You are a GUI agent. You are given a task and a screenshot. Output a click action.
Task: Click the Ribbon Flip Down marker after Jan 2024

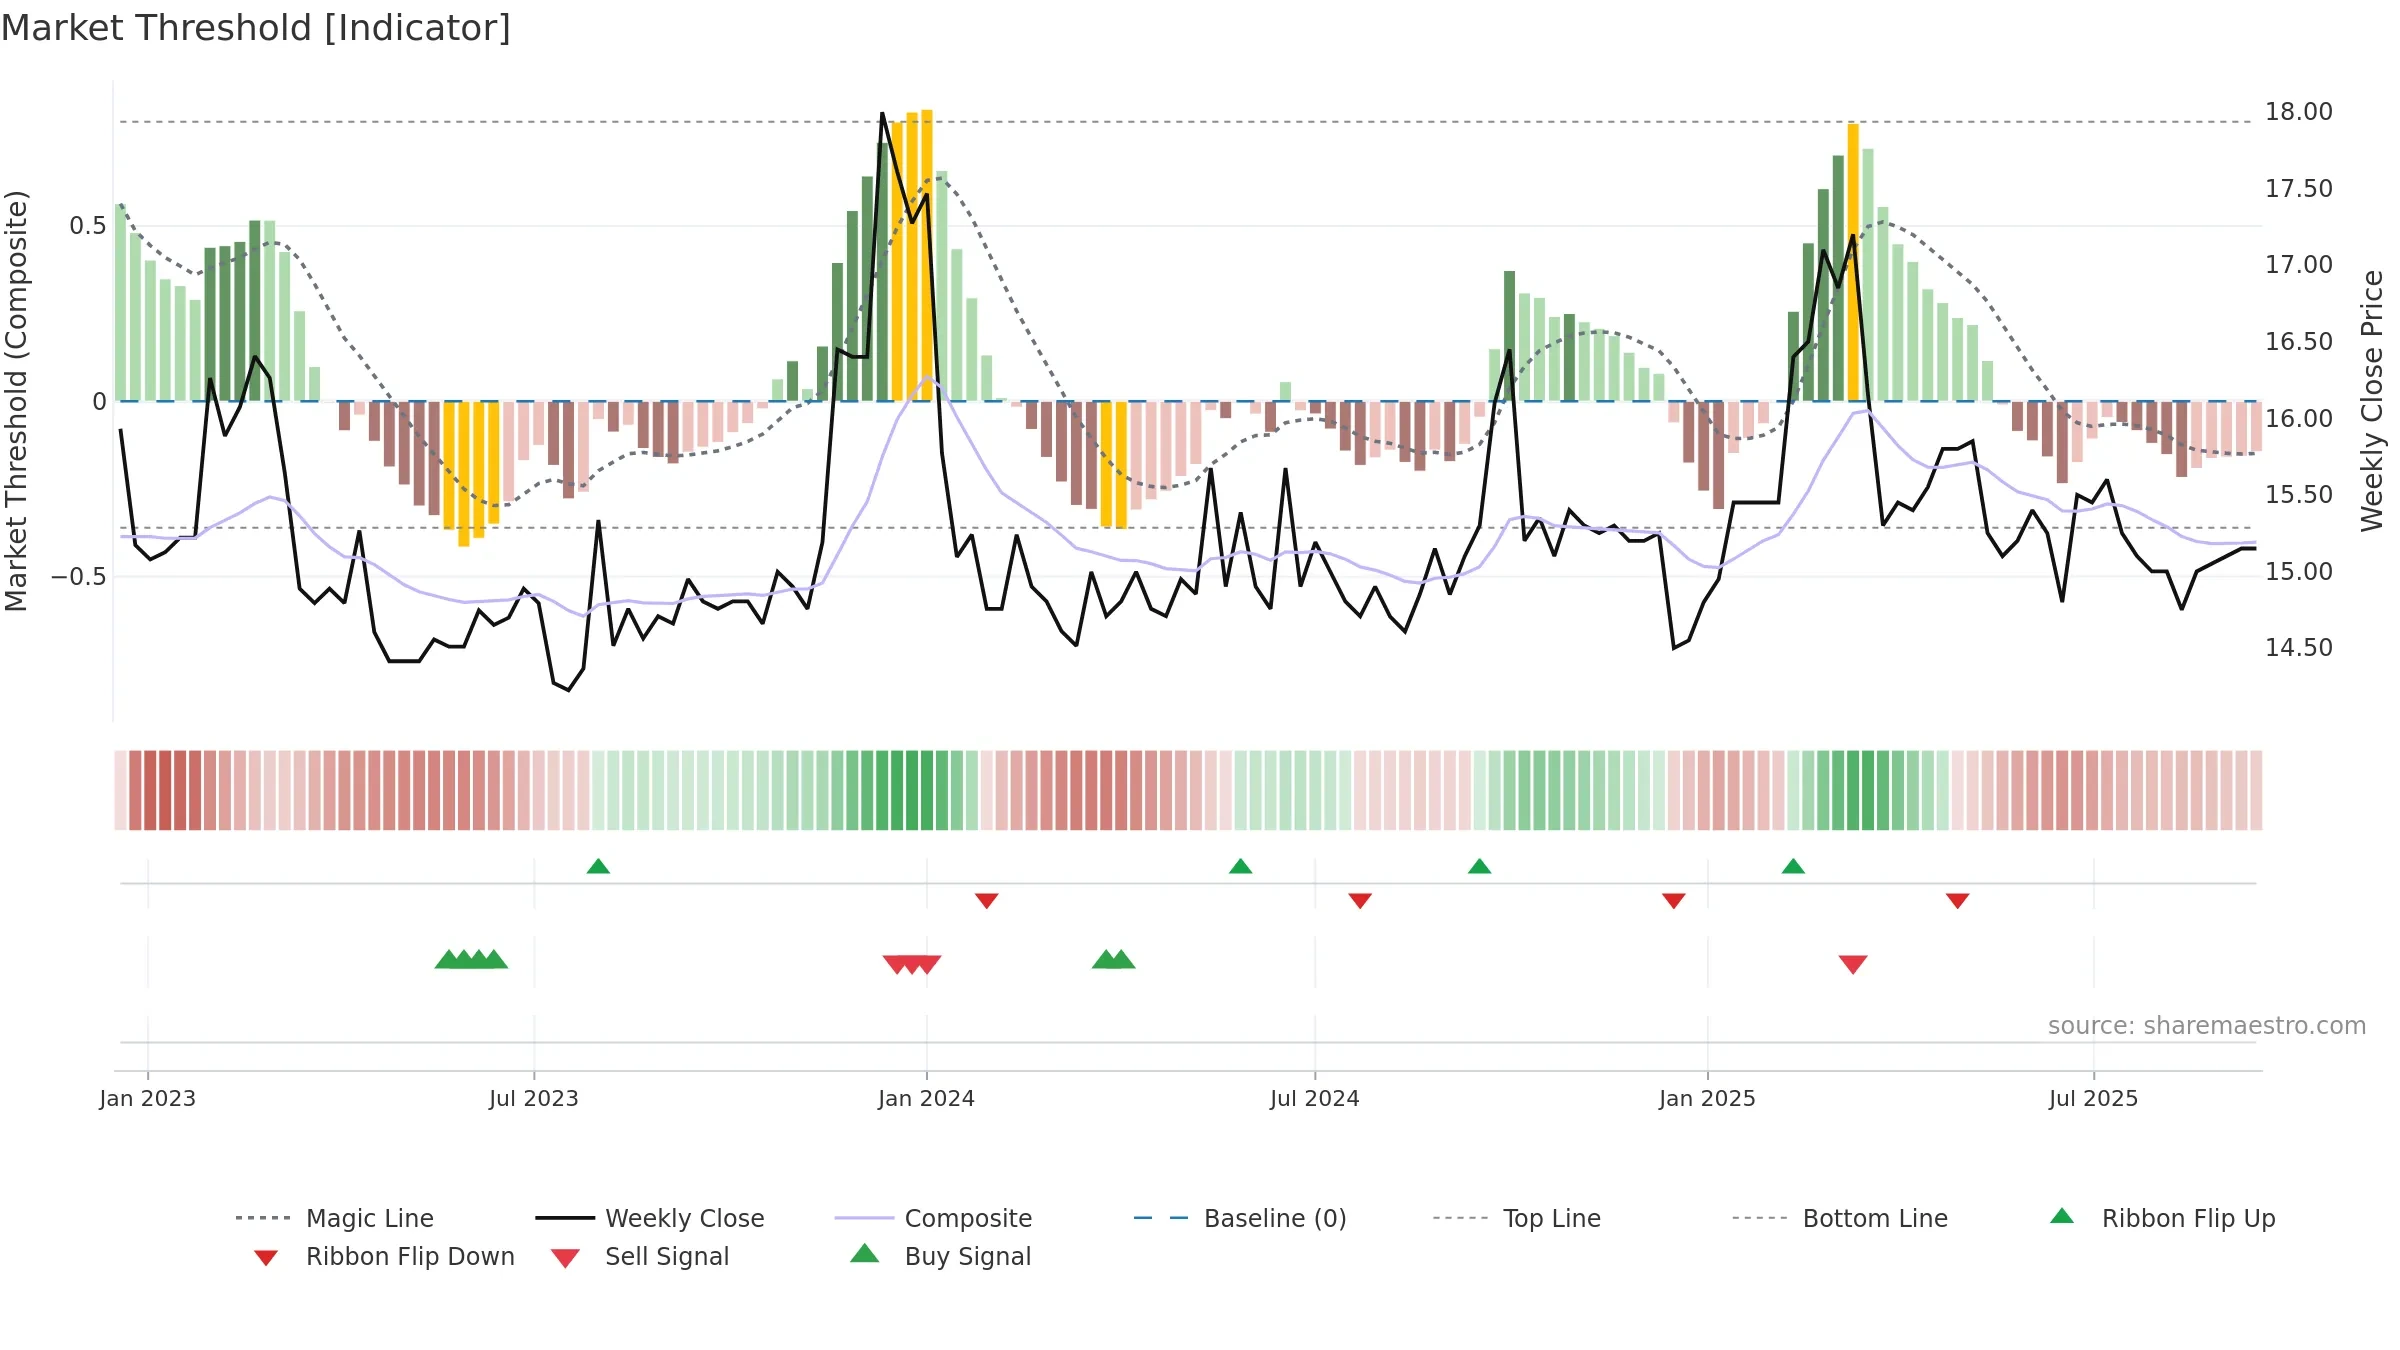click(986, 901)
